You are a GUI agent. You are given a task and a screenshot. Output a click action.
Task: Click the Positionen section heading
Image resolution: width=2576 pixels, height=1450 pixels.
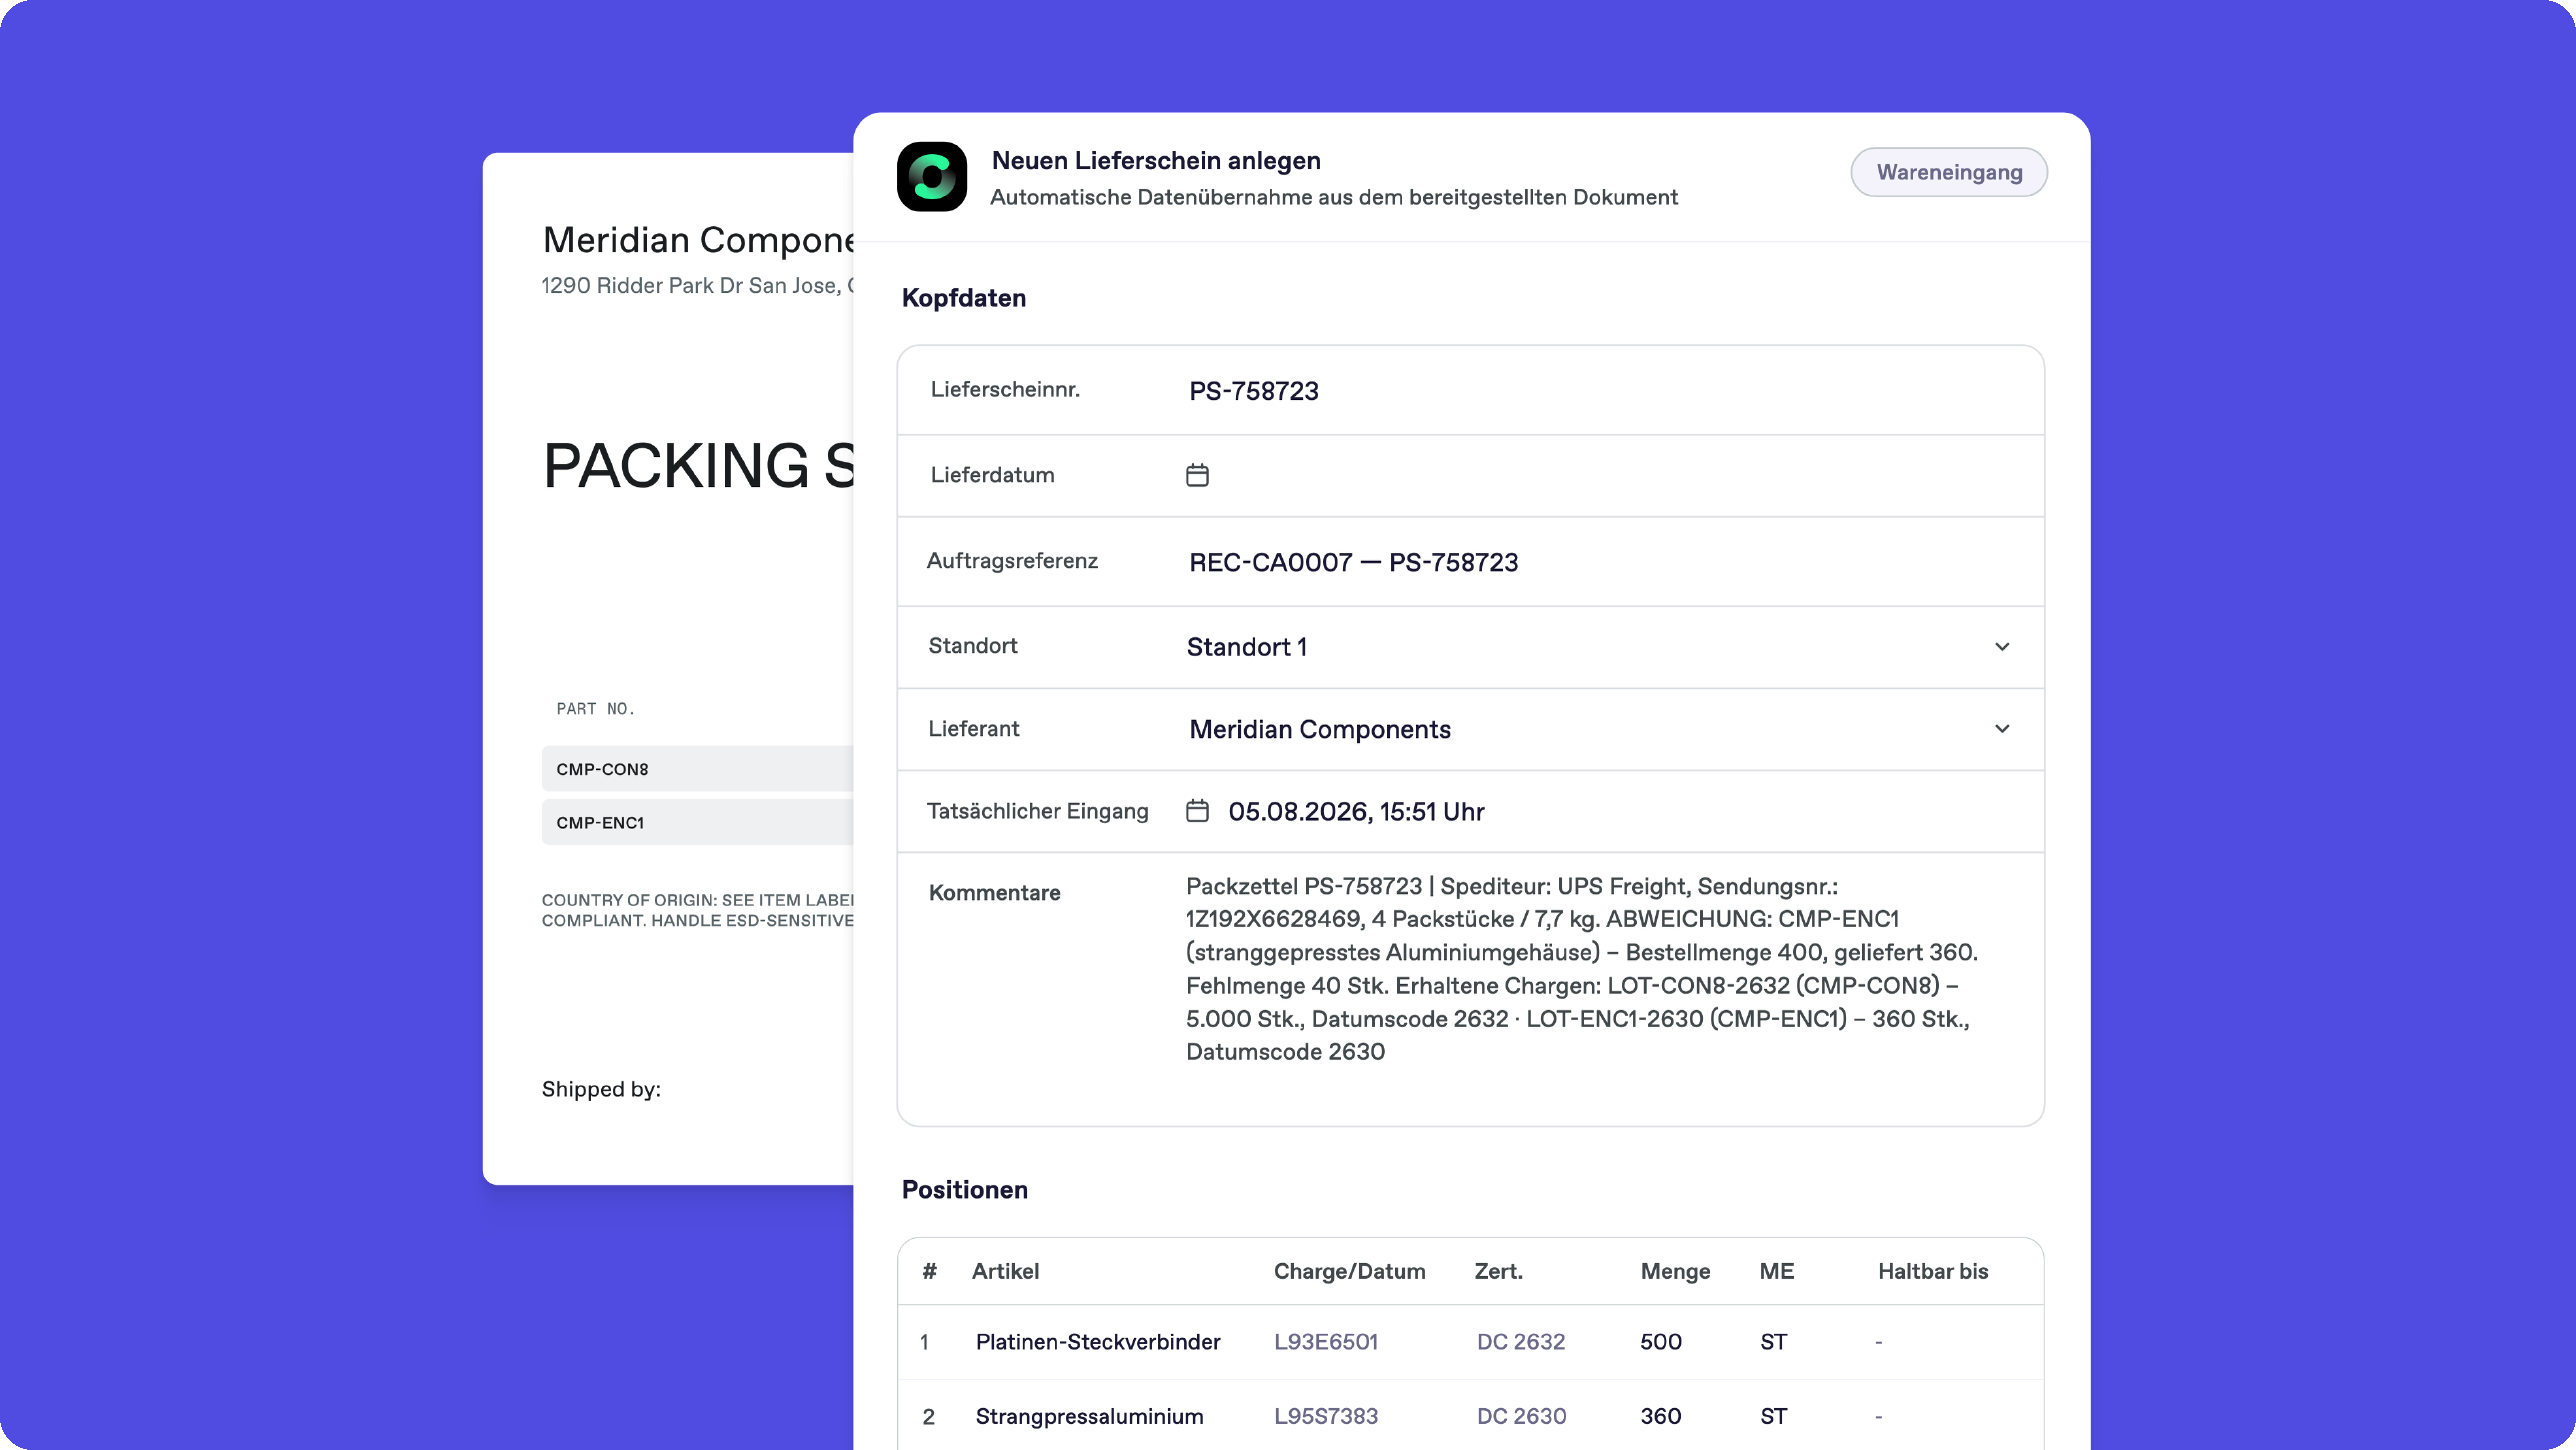pos(964,1190)
